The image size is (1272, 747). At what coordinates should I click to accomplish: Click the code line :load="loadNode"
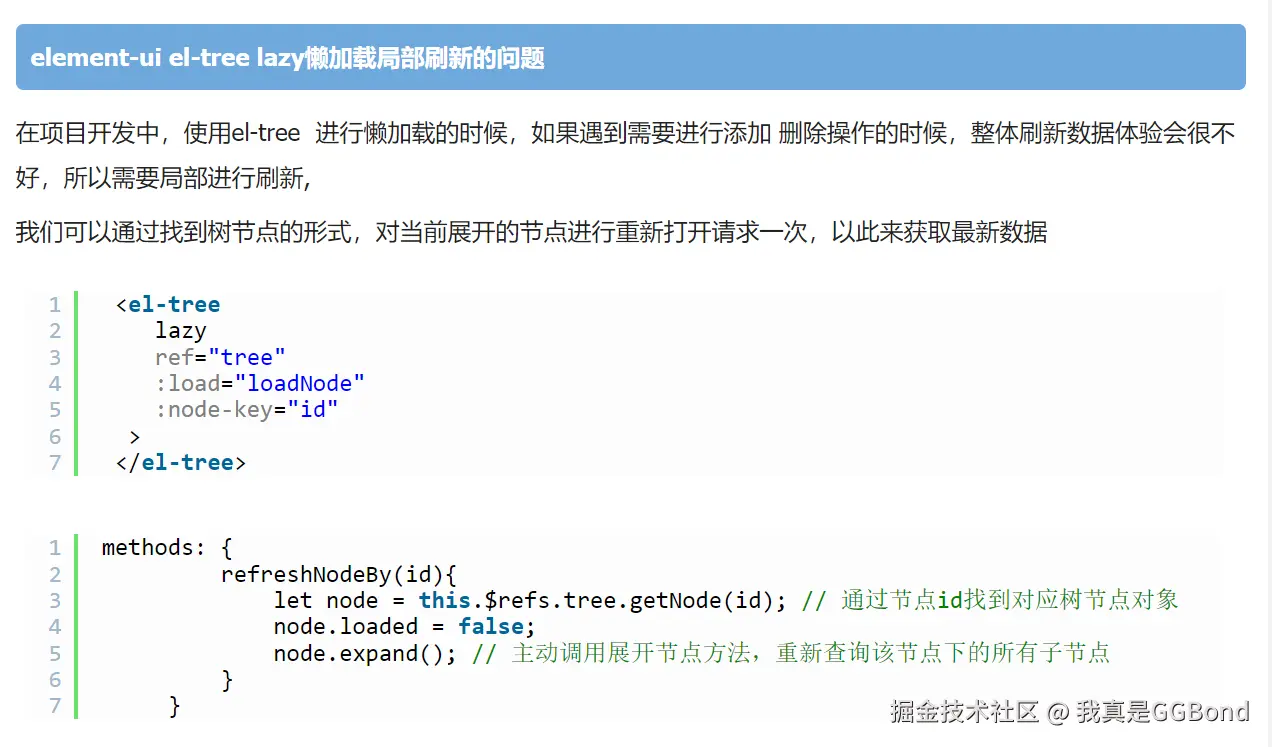(260, 383)
